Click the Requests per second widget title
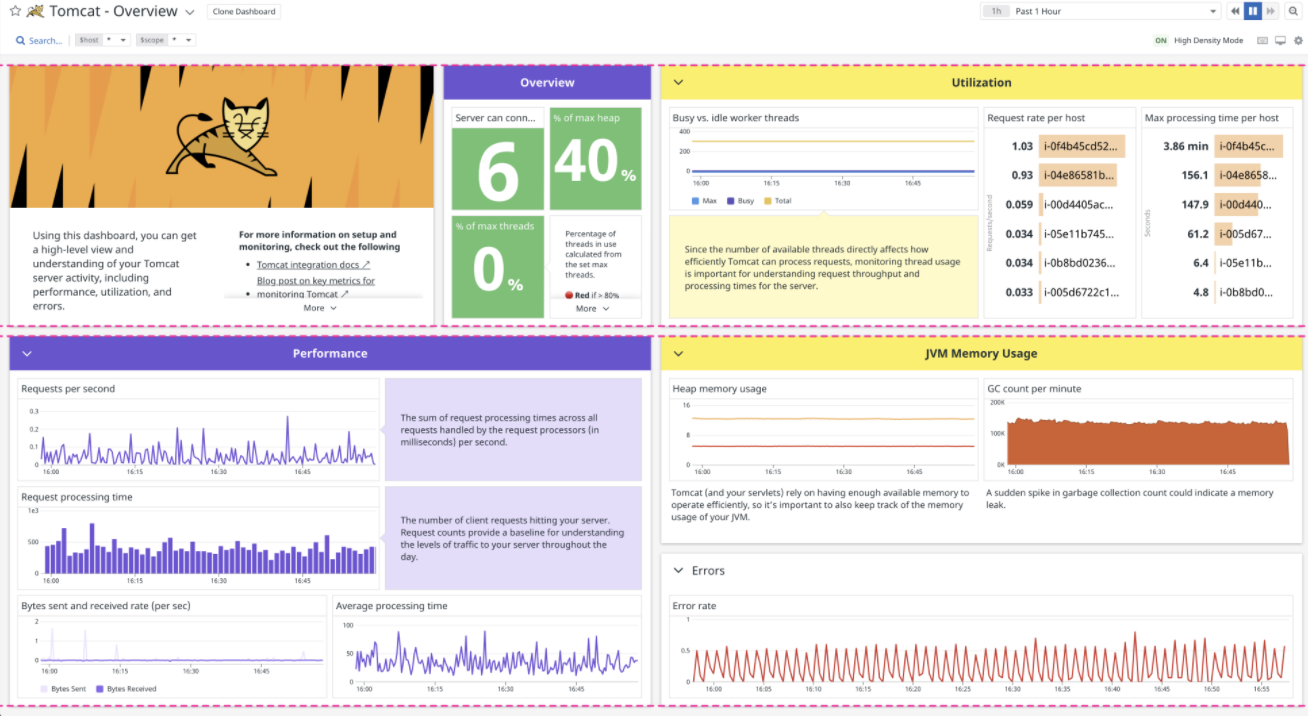The height and width of the screenshot is (716, 1308). (68, 389)
